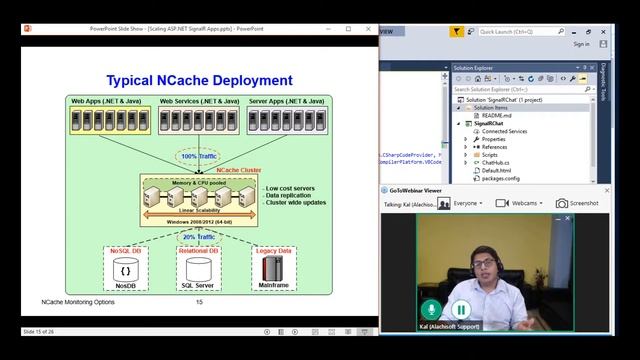Click the Quick Launch search box
This screenshot has width=640, height=360.
pyautogui.click(x=522, y=31)
